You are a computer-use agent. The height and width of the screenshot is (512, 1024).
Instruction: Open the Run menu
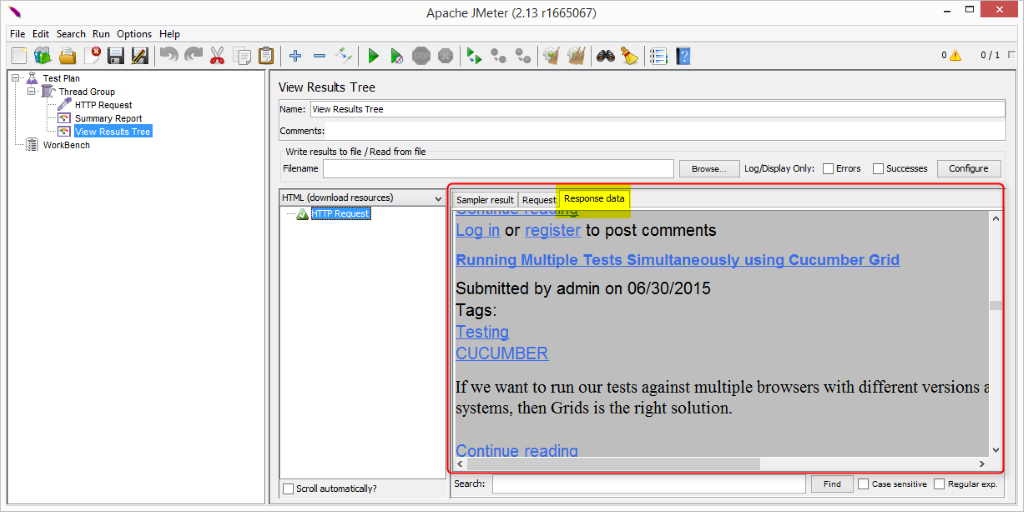[101, 34]
